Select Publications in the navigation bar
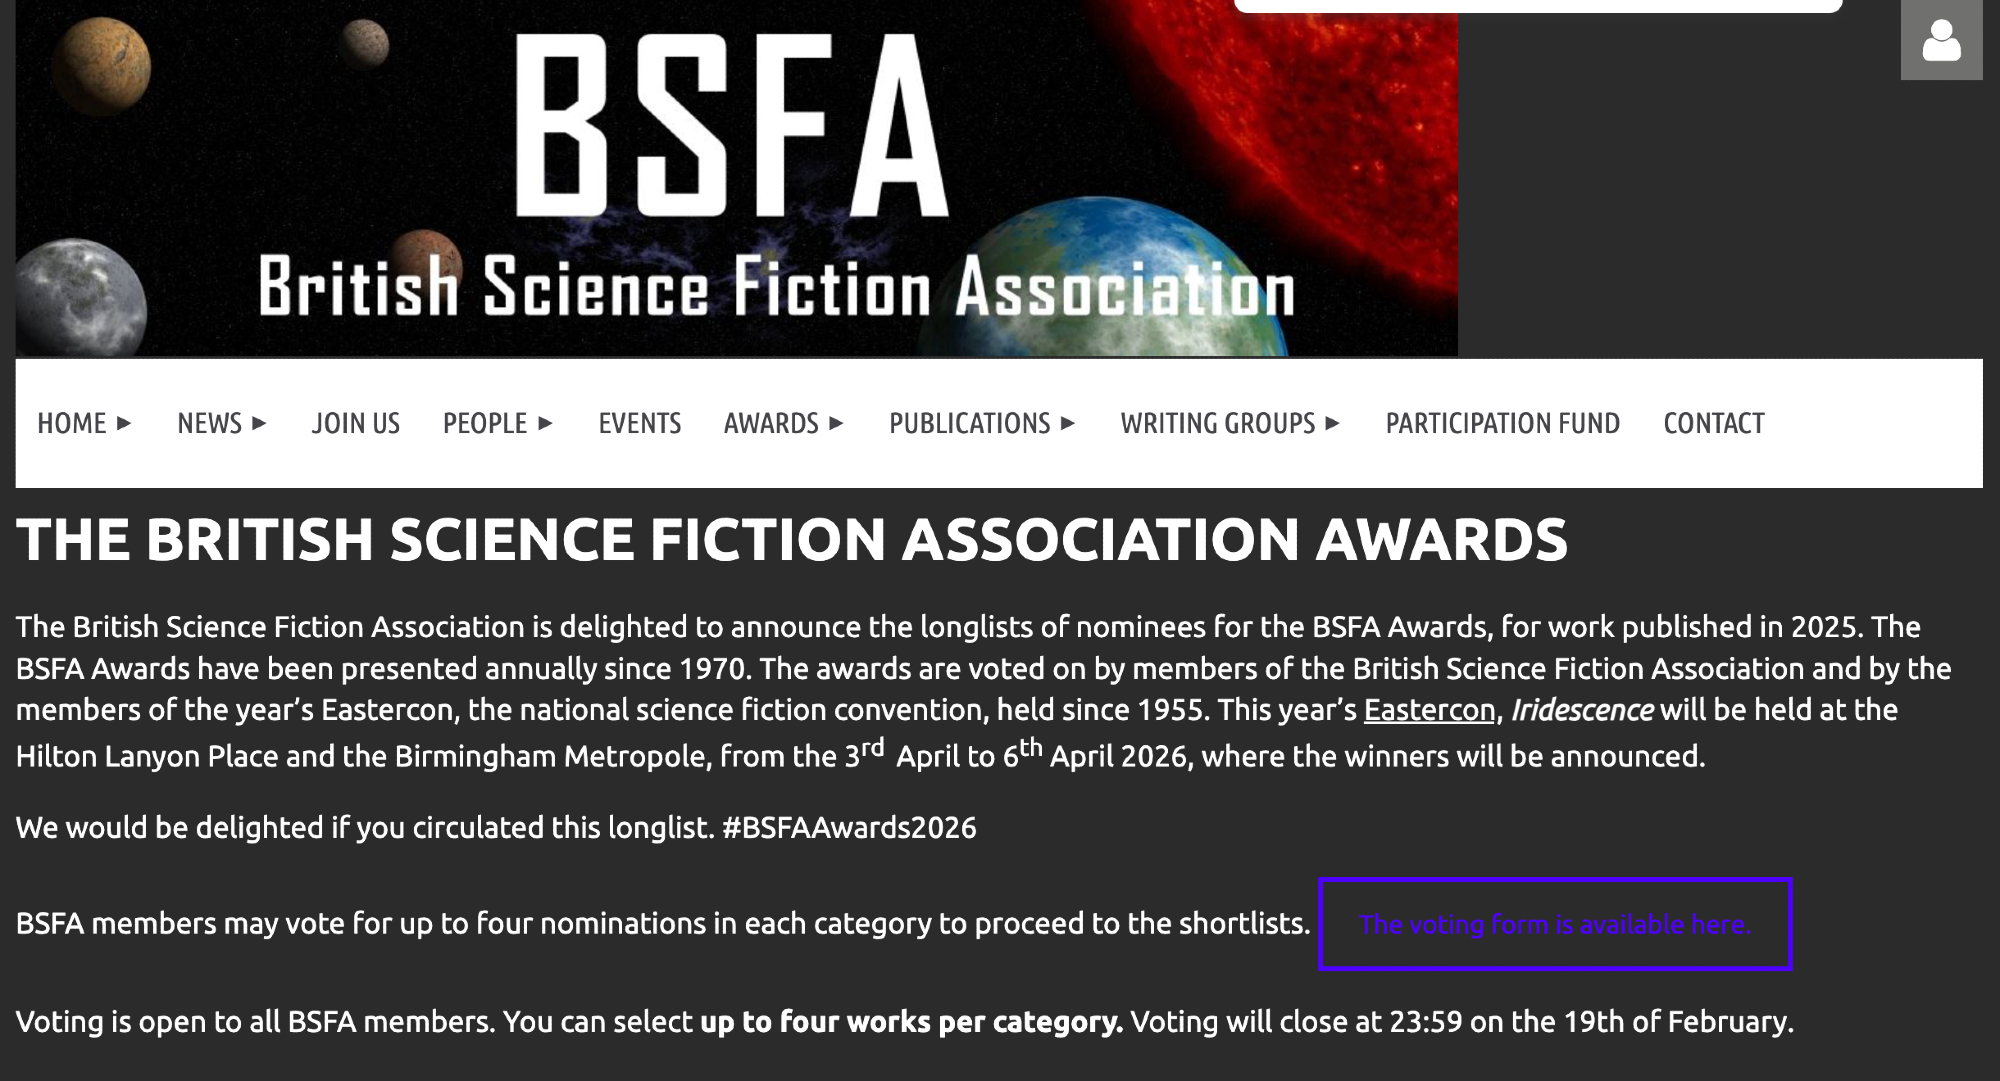 click(x=969, y=424)
